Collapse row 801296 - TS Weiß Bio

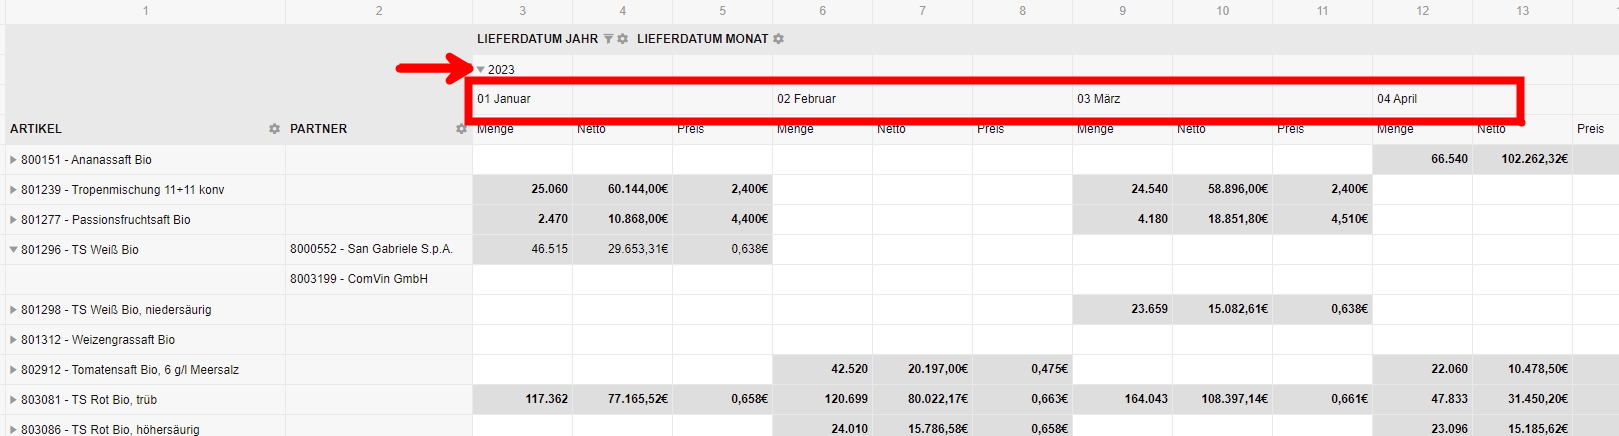click(13, 250)
